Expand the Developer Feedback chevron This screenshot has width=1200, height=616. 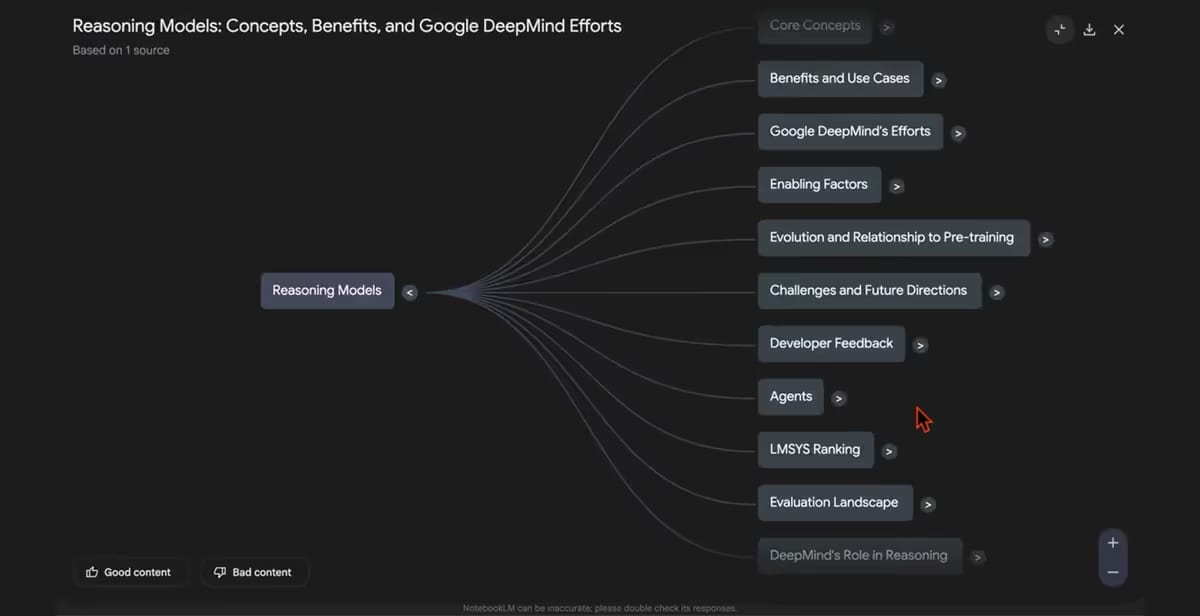click(921, 346)
